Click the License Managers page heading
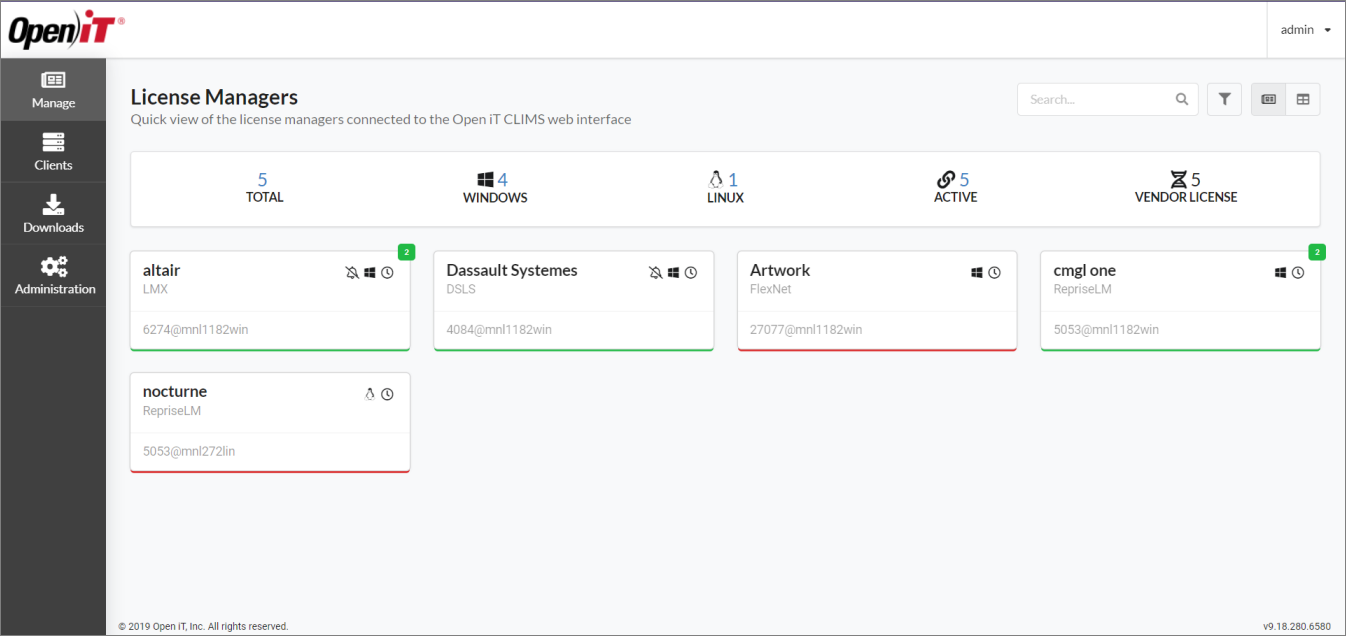 [x=214, y=97]
